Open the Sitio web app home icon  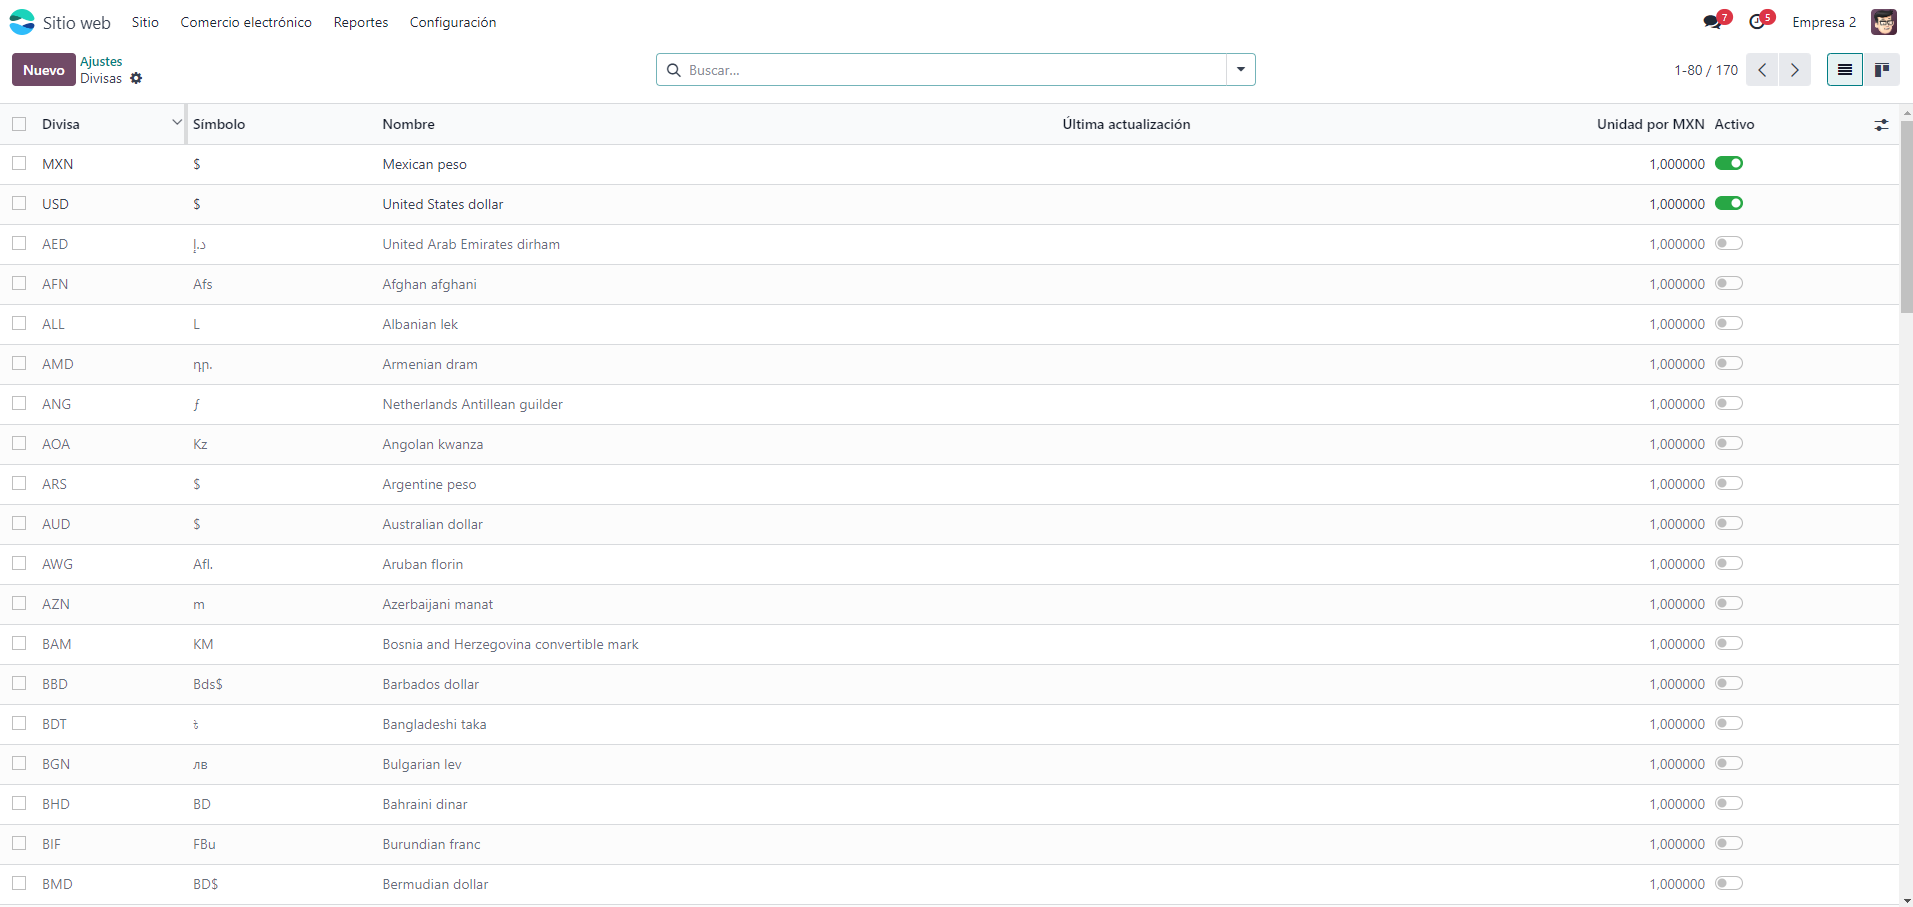pyautogui.click(x=22, y=22)
